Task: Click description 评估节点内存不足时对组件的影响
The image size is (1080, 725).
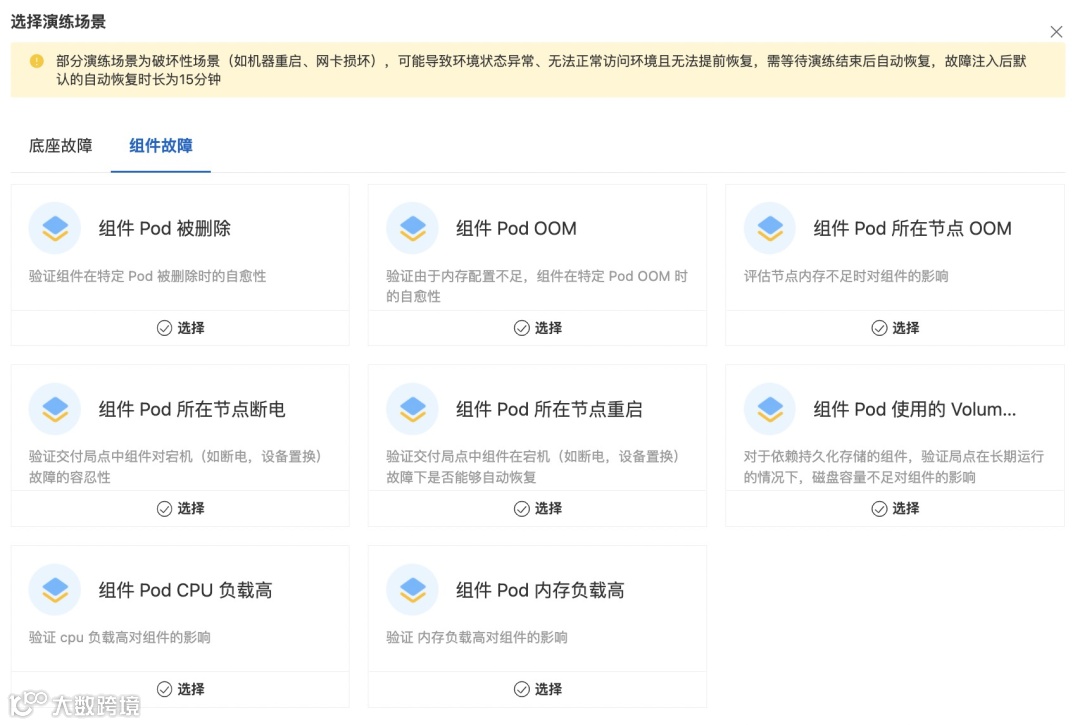Action: pos(846,276)
